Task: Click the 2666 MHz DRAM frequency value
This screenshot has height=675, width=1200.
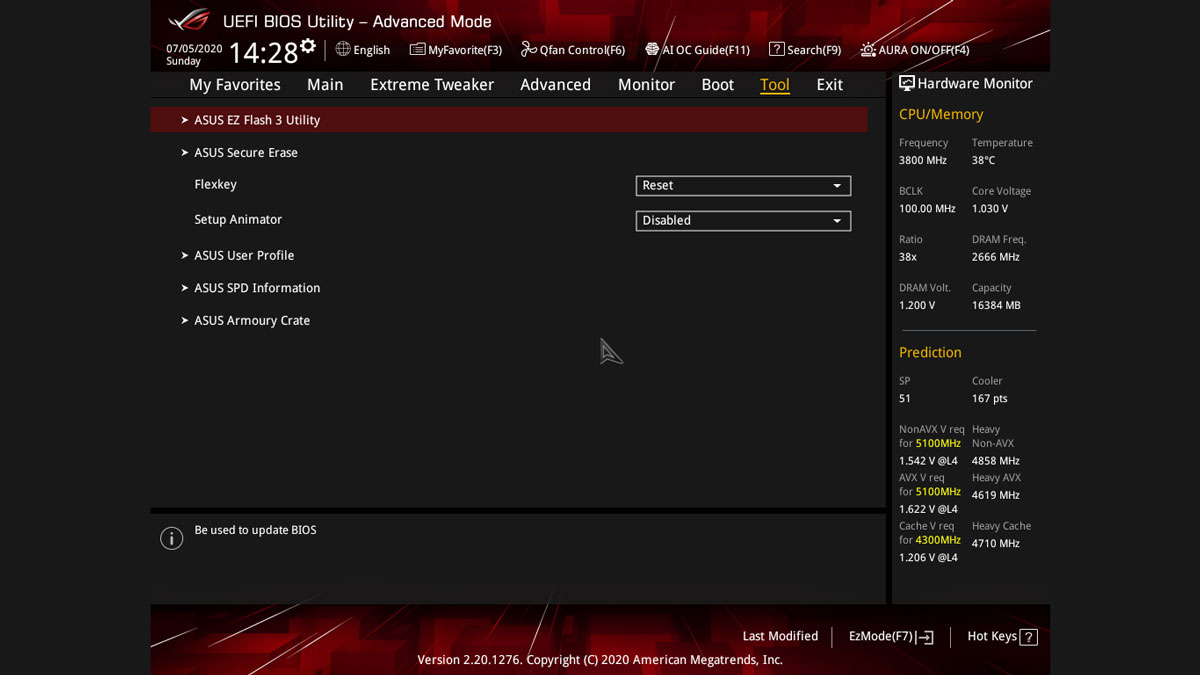Action: [x=996, y=257]
